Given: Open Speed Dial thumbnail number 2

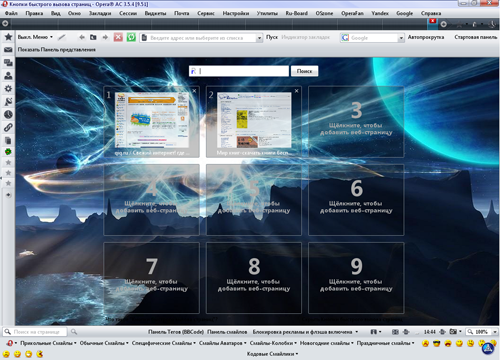Looking at the screenshot, I should tap(254, 122).
